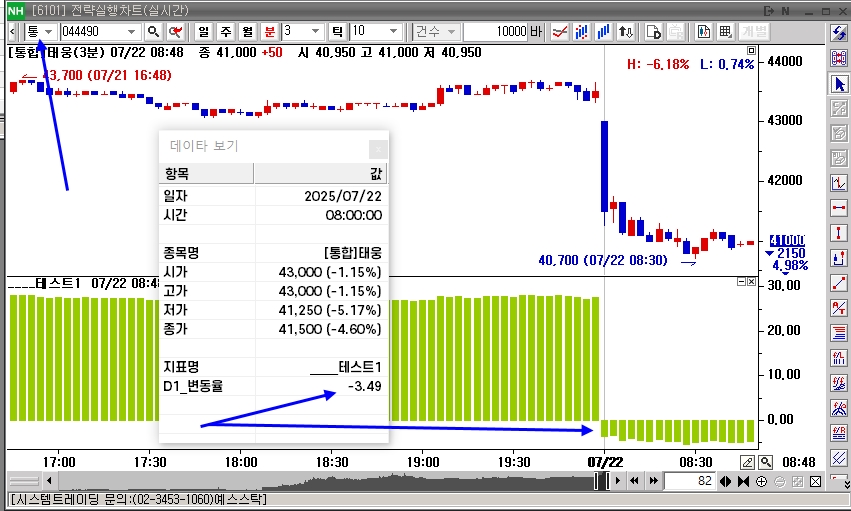
Task: Toggle the 일 (daily) period button
Action: (x=204, y=31)
